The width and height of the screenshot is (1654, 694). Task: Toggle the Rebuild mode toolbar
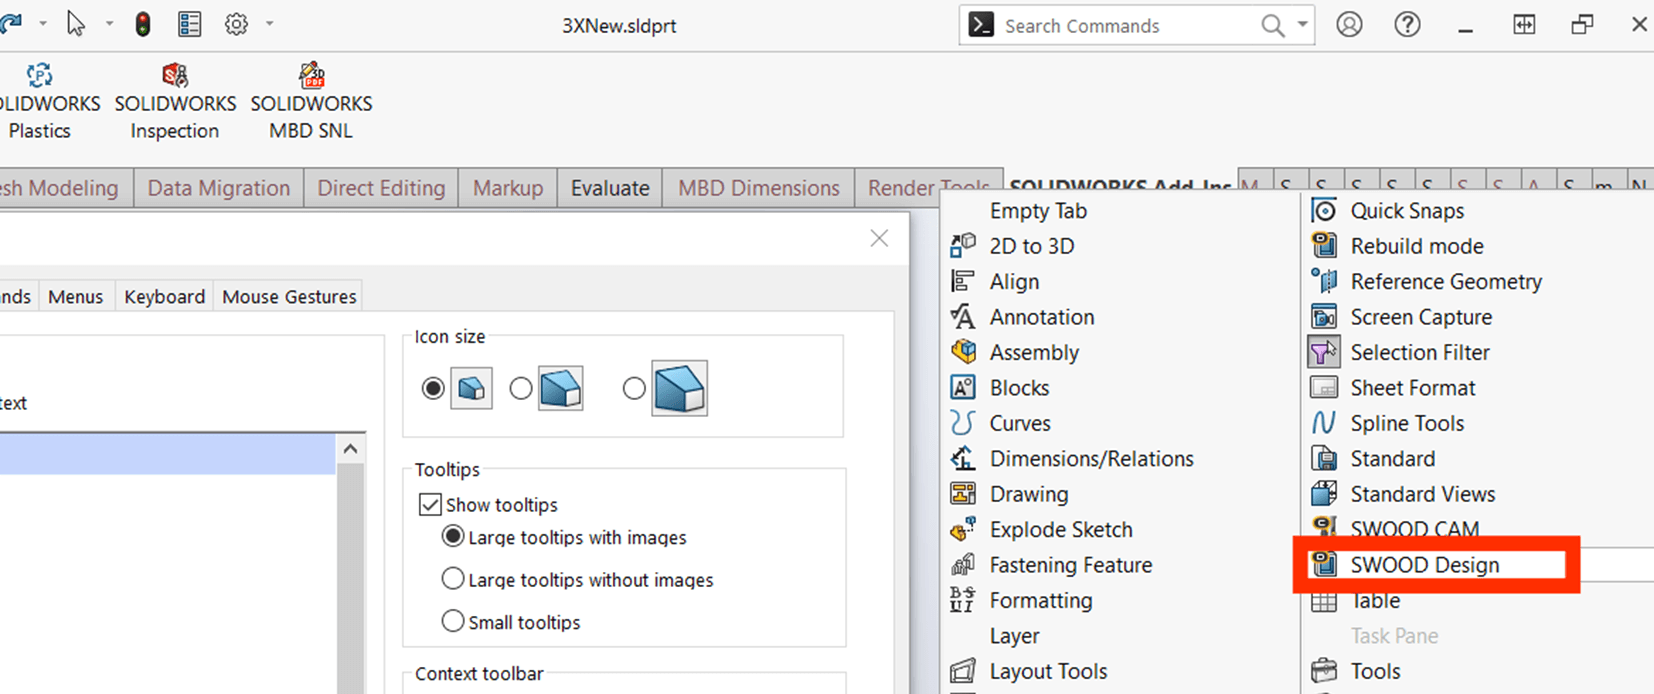click(1416, 246)
